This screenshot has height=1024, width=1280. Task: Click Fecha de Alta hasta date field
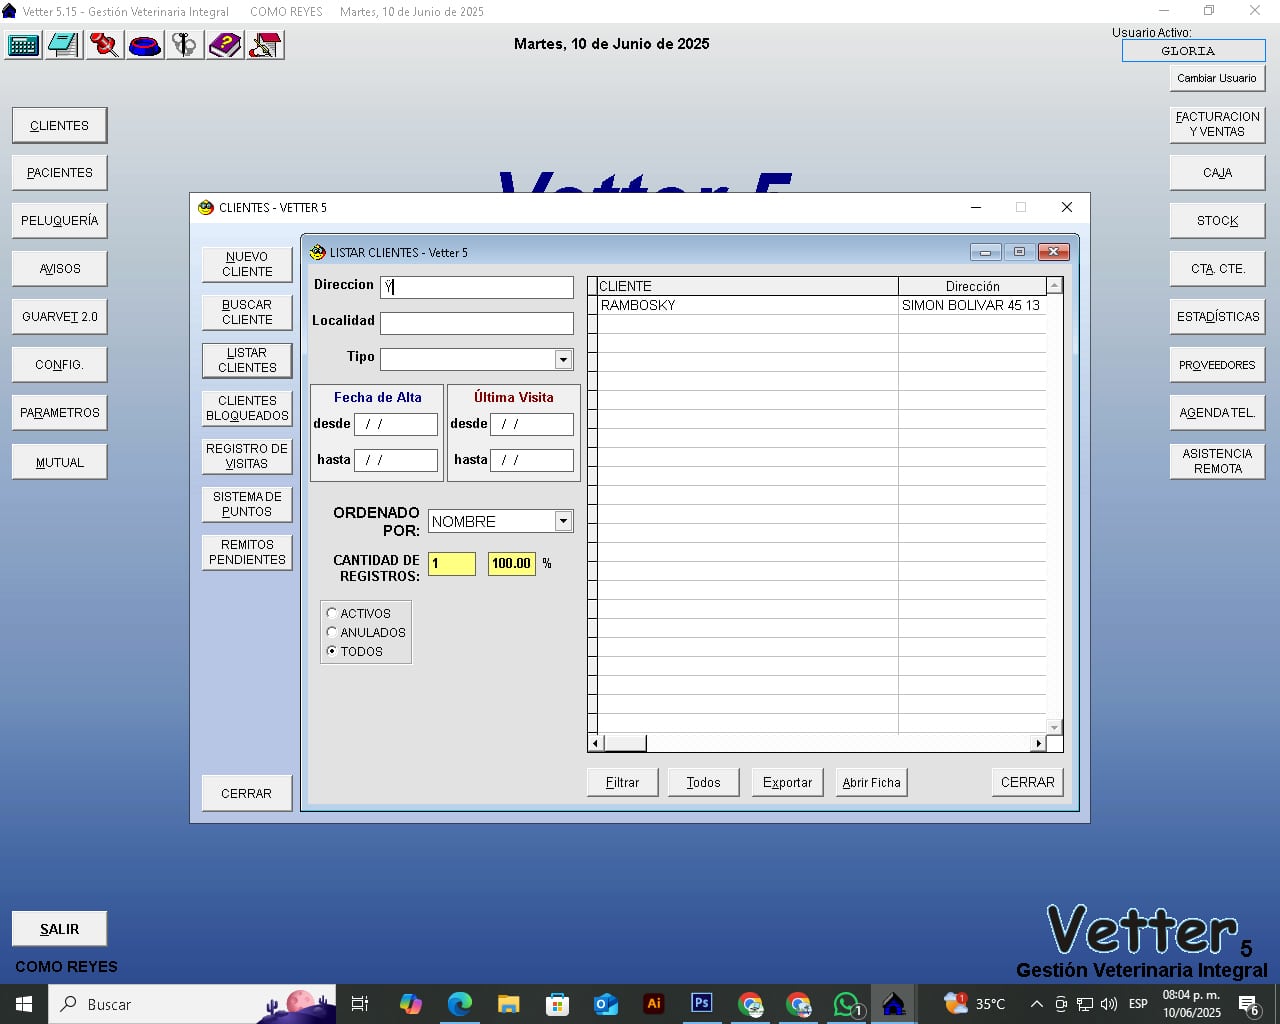[x=396, y=460]
